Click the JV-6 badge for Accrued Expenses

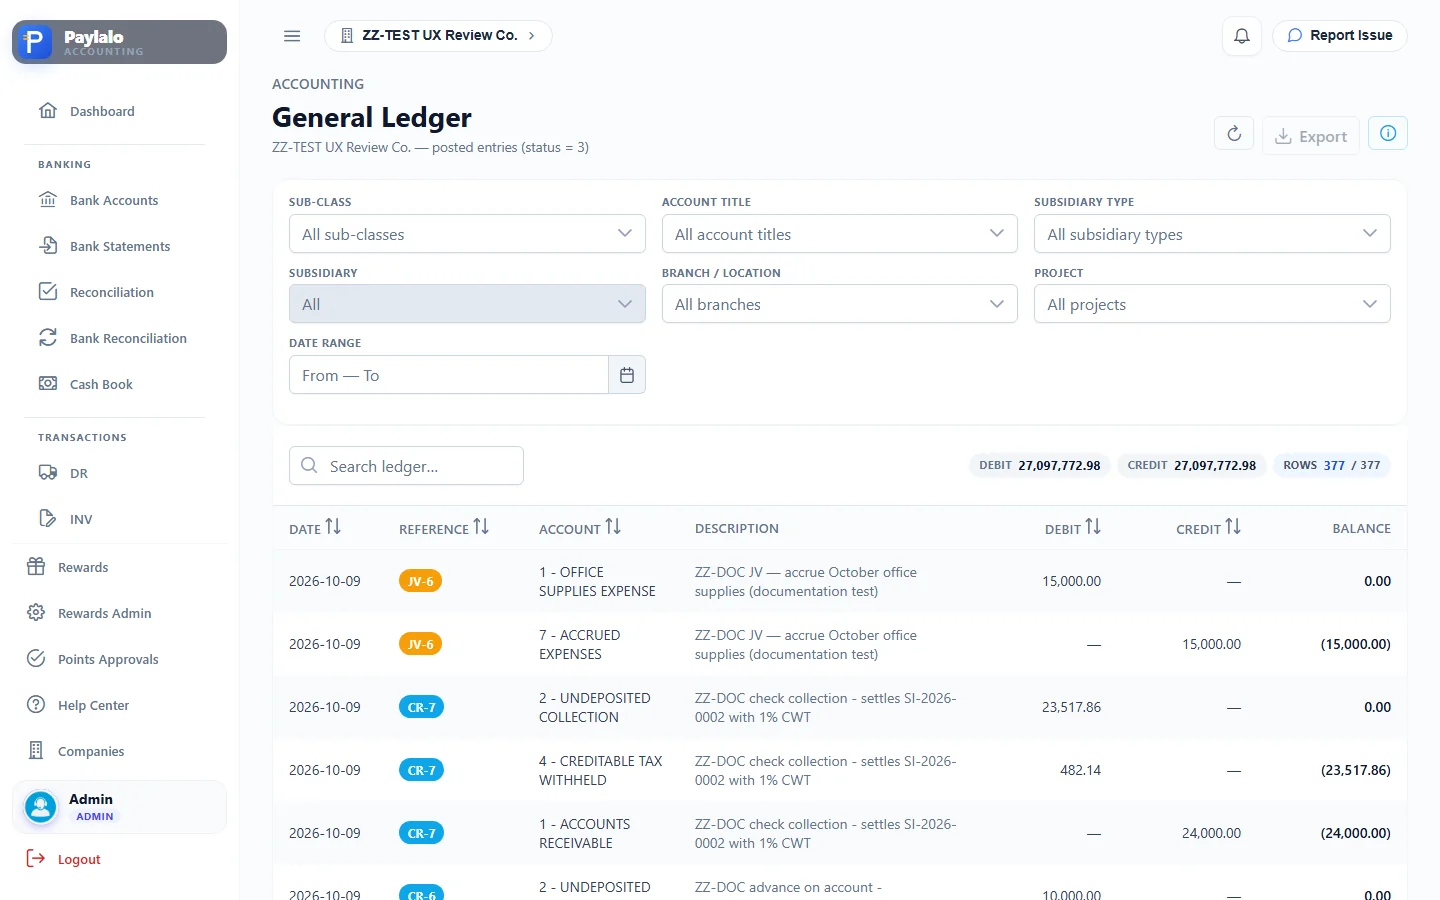(421, 644)
